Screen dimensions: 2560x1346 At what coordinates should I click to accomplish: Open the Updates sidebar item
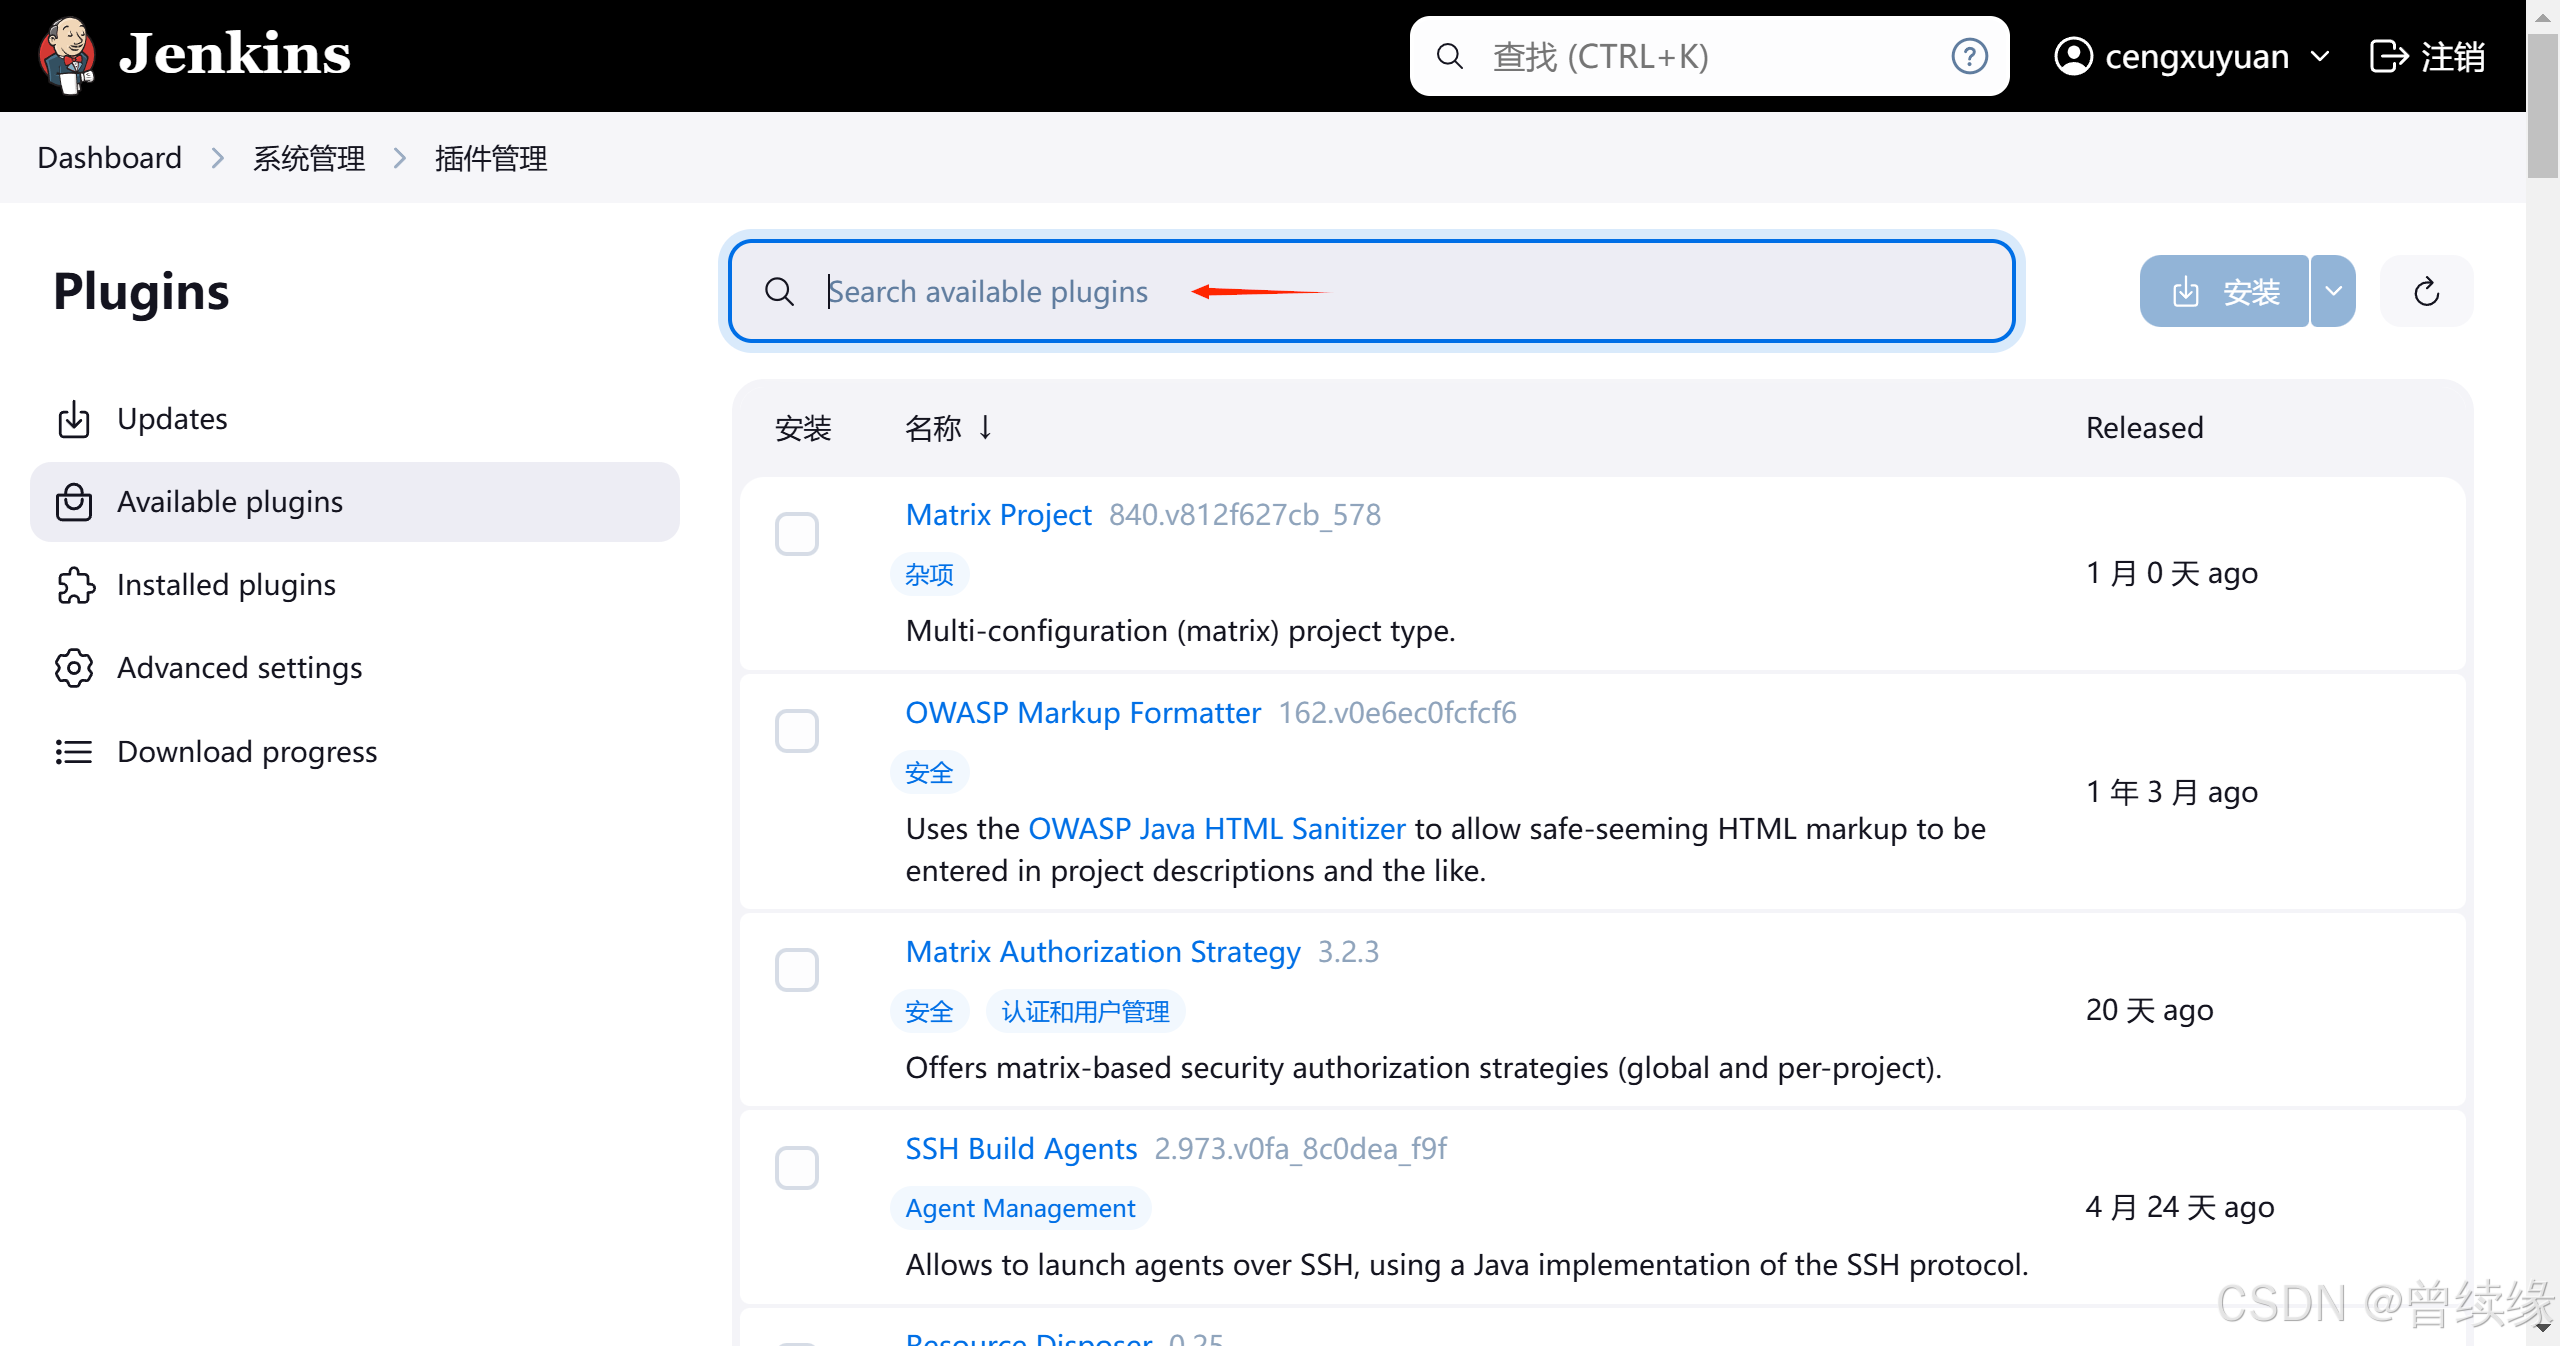[355, 418]
